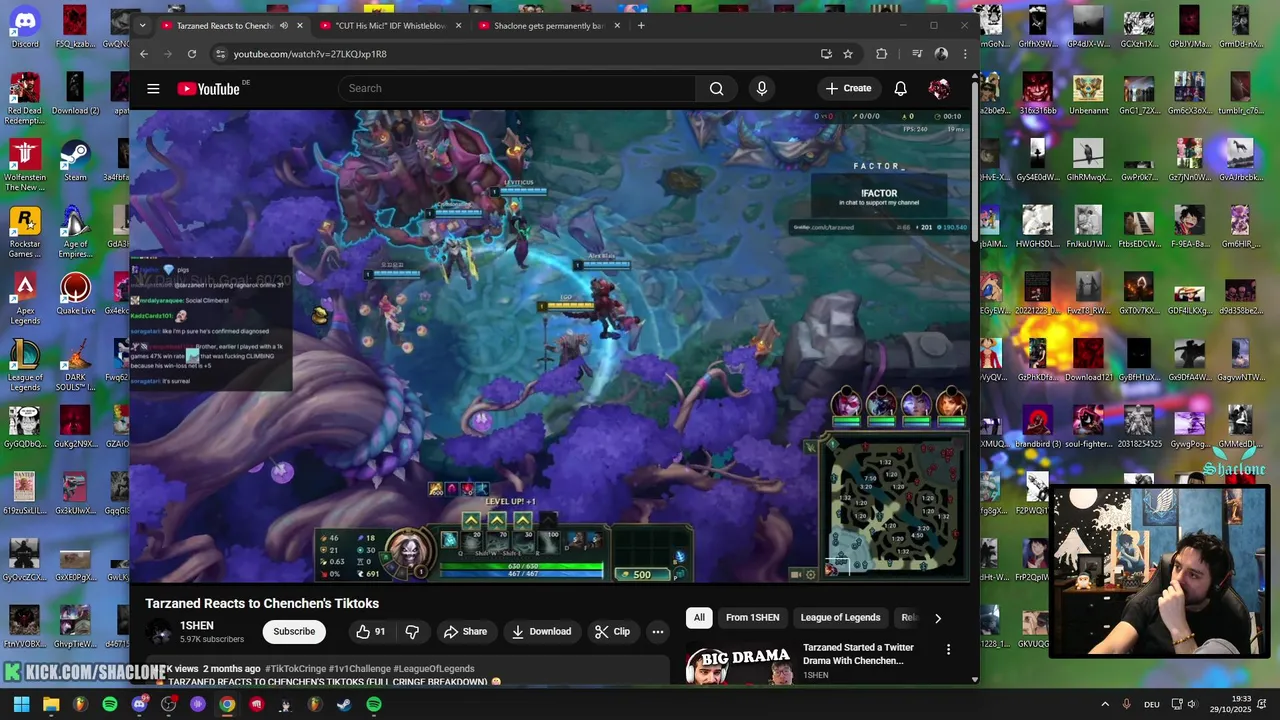This screenshot has width=1280, height=720.
Task: Reload the page in Chrome
Action: 192,54
